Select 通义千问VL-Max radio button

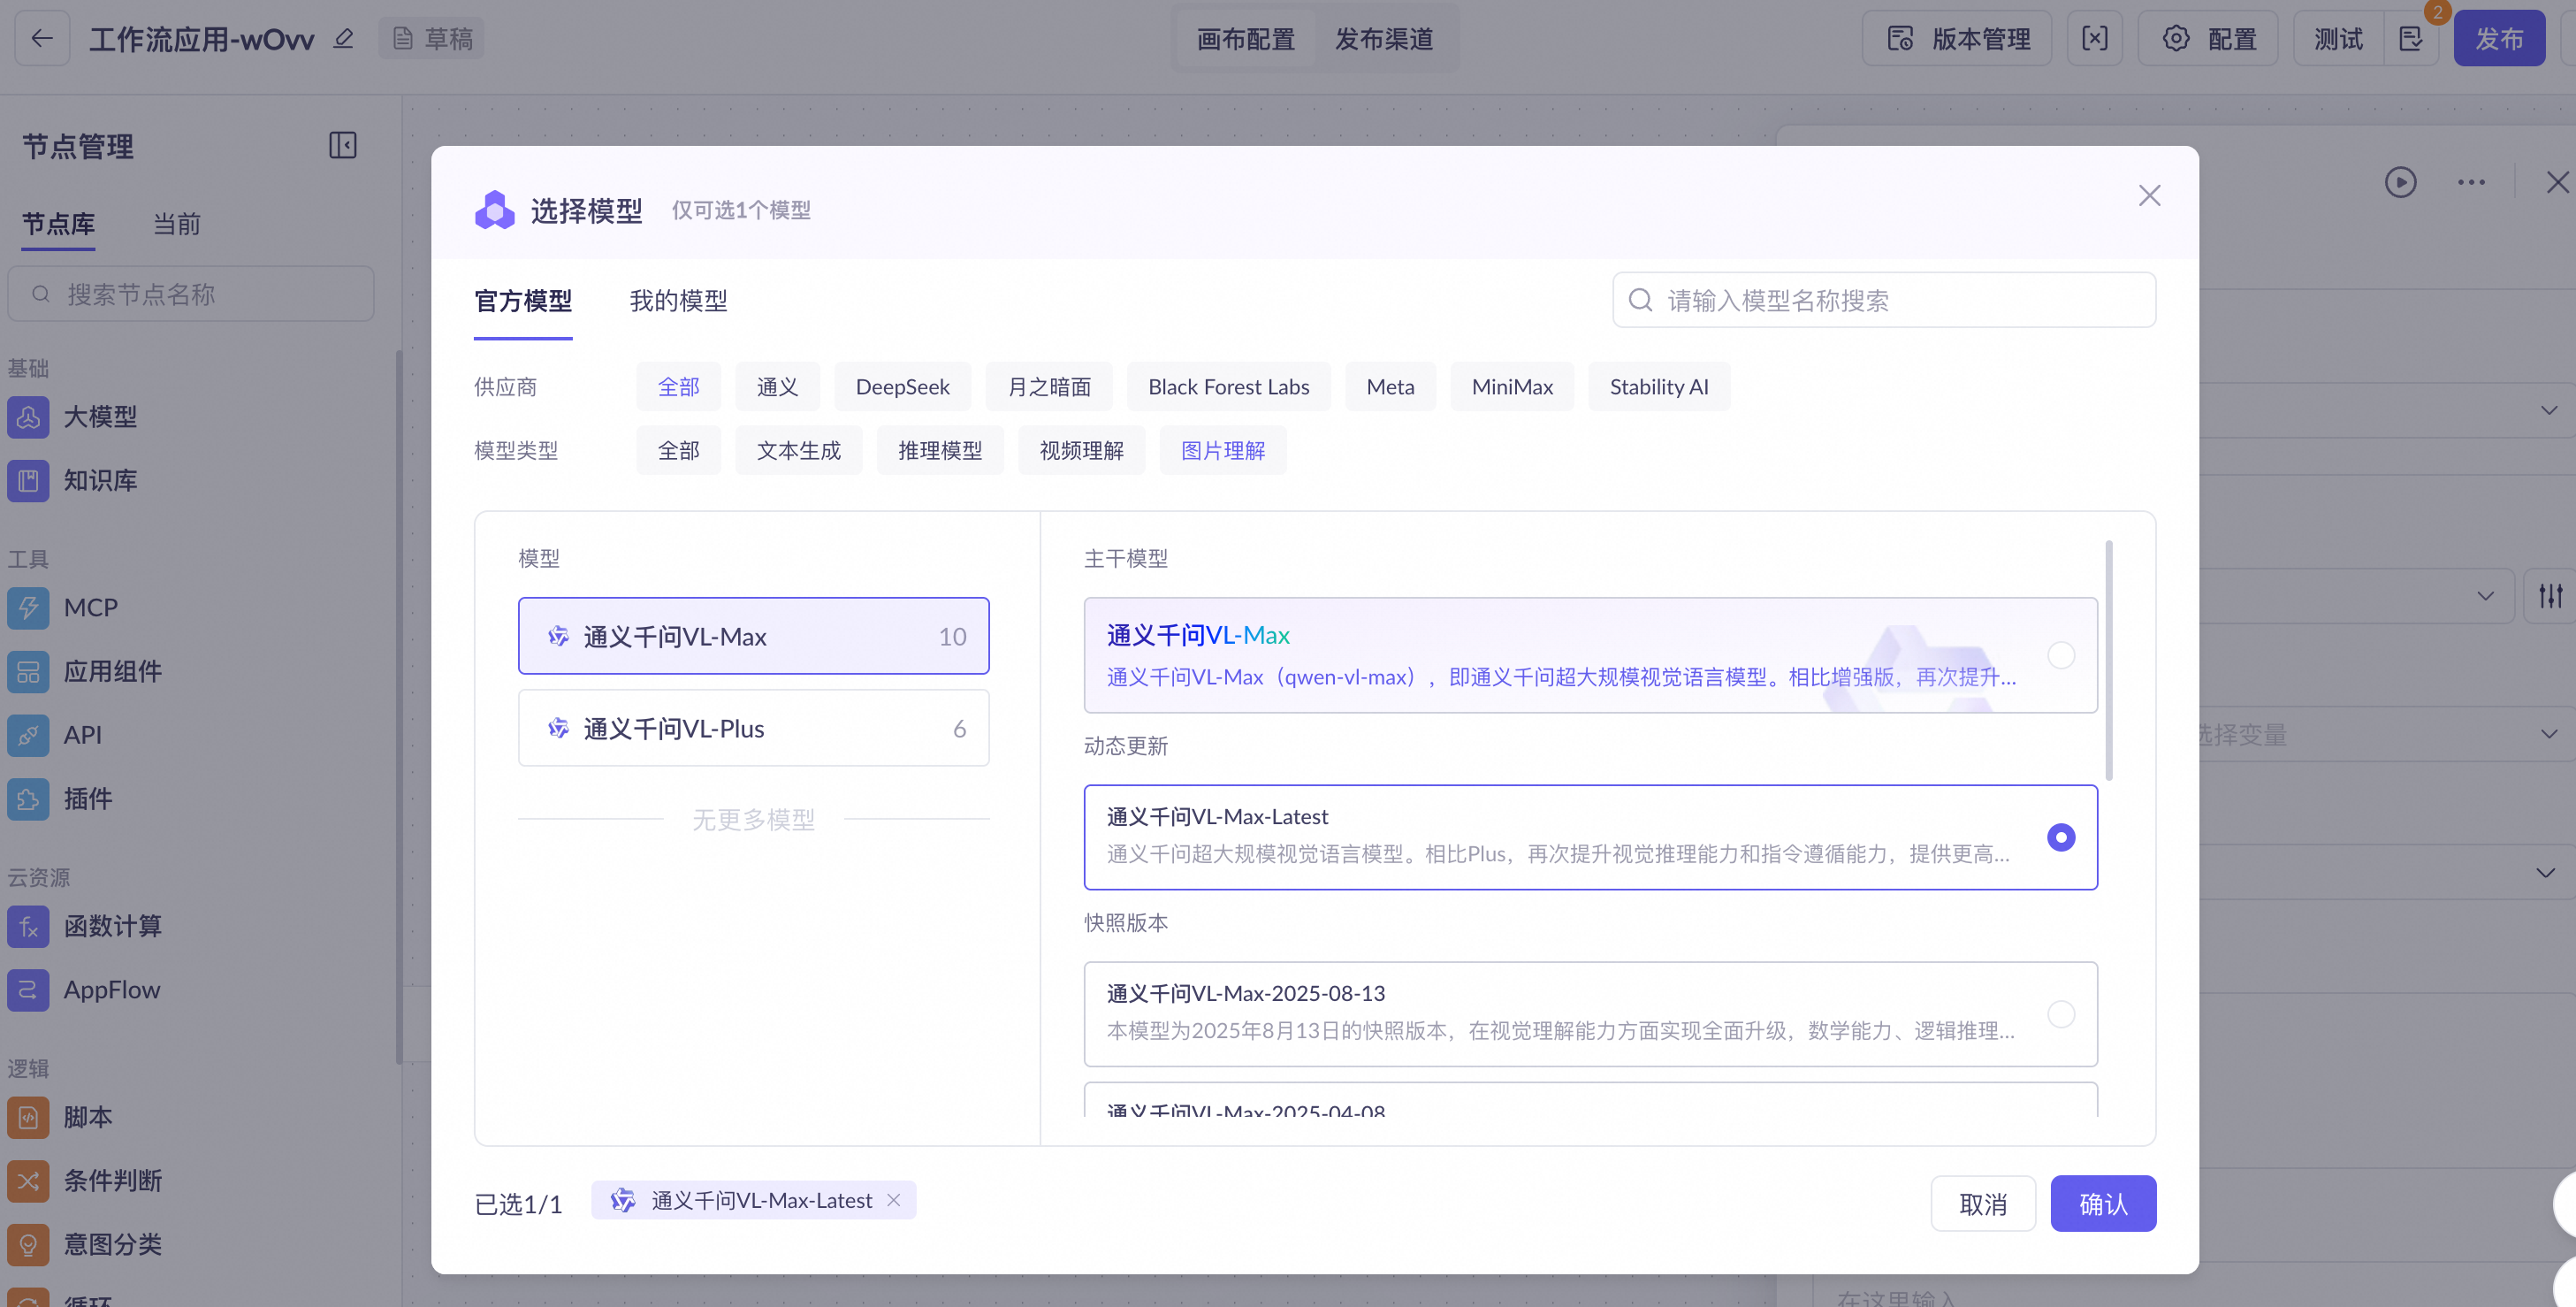(x=2060, y=655)
